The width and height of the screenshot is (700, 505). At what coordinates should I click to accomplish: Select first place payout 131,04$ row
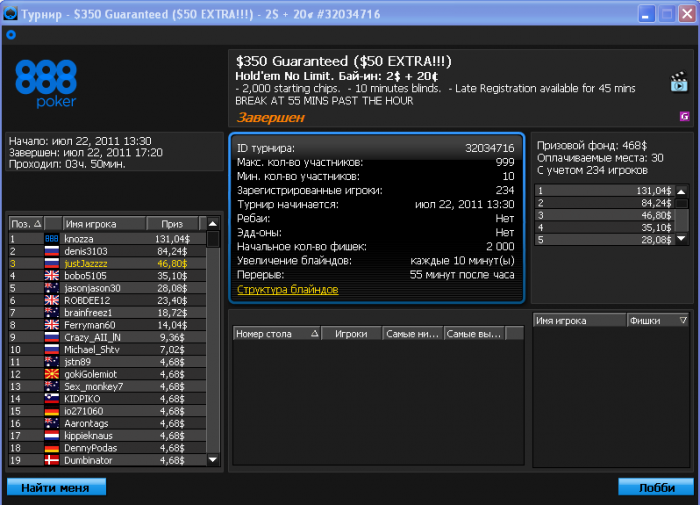pyautogui.click(x=605, y=191)
